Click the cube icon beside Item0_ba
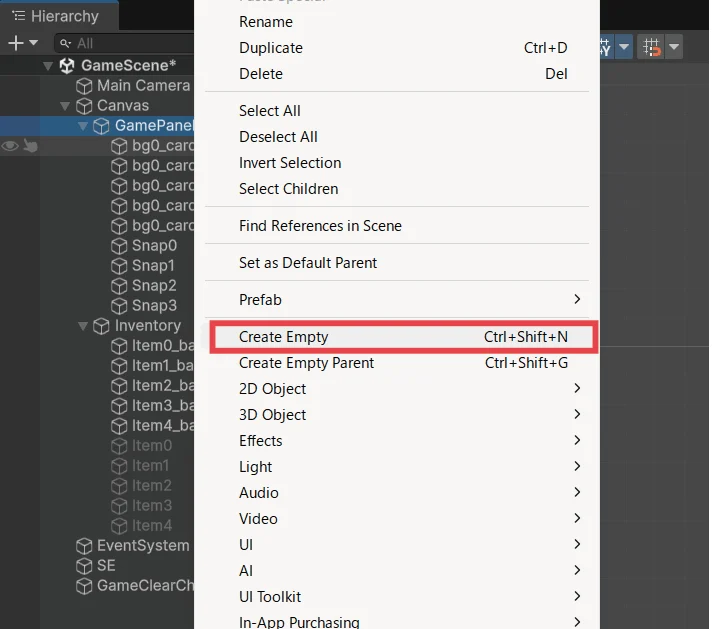721x629 pixels. pos(120,346)
